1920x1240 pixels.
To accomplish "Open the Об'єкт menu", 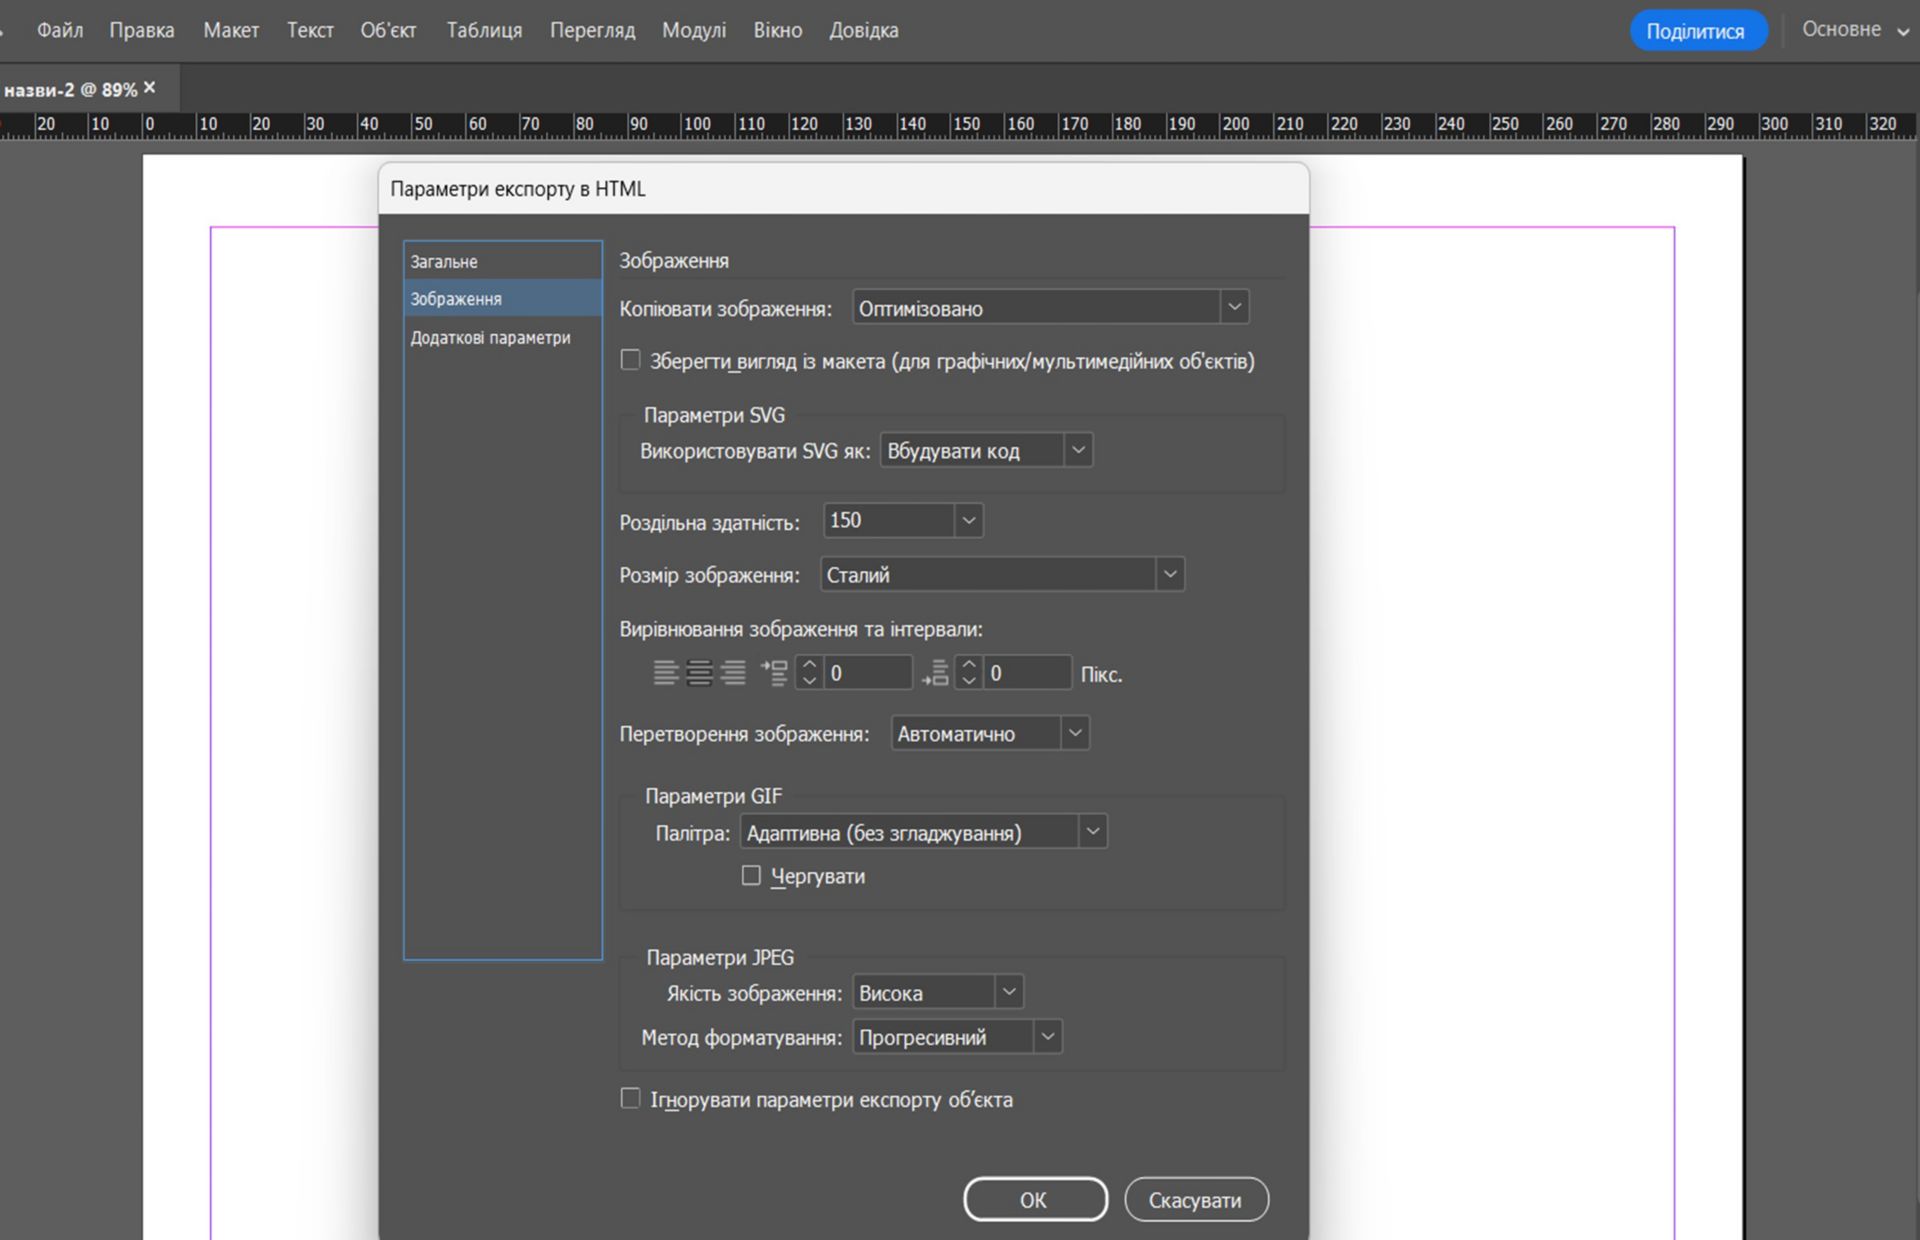I will [388, 30].
